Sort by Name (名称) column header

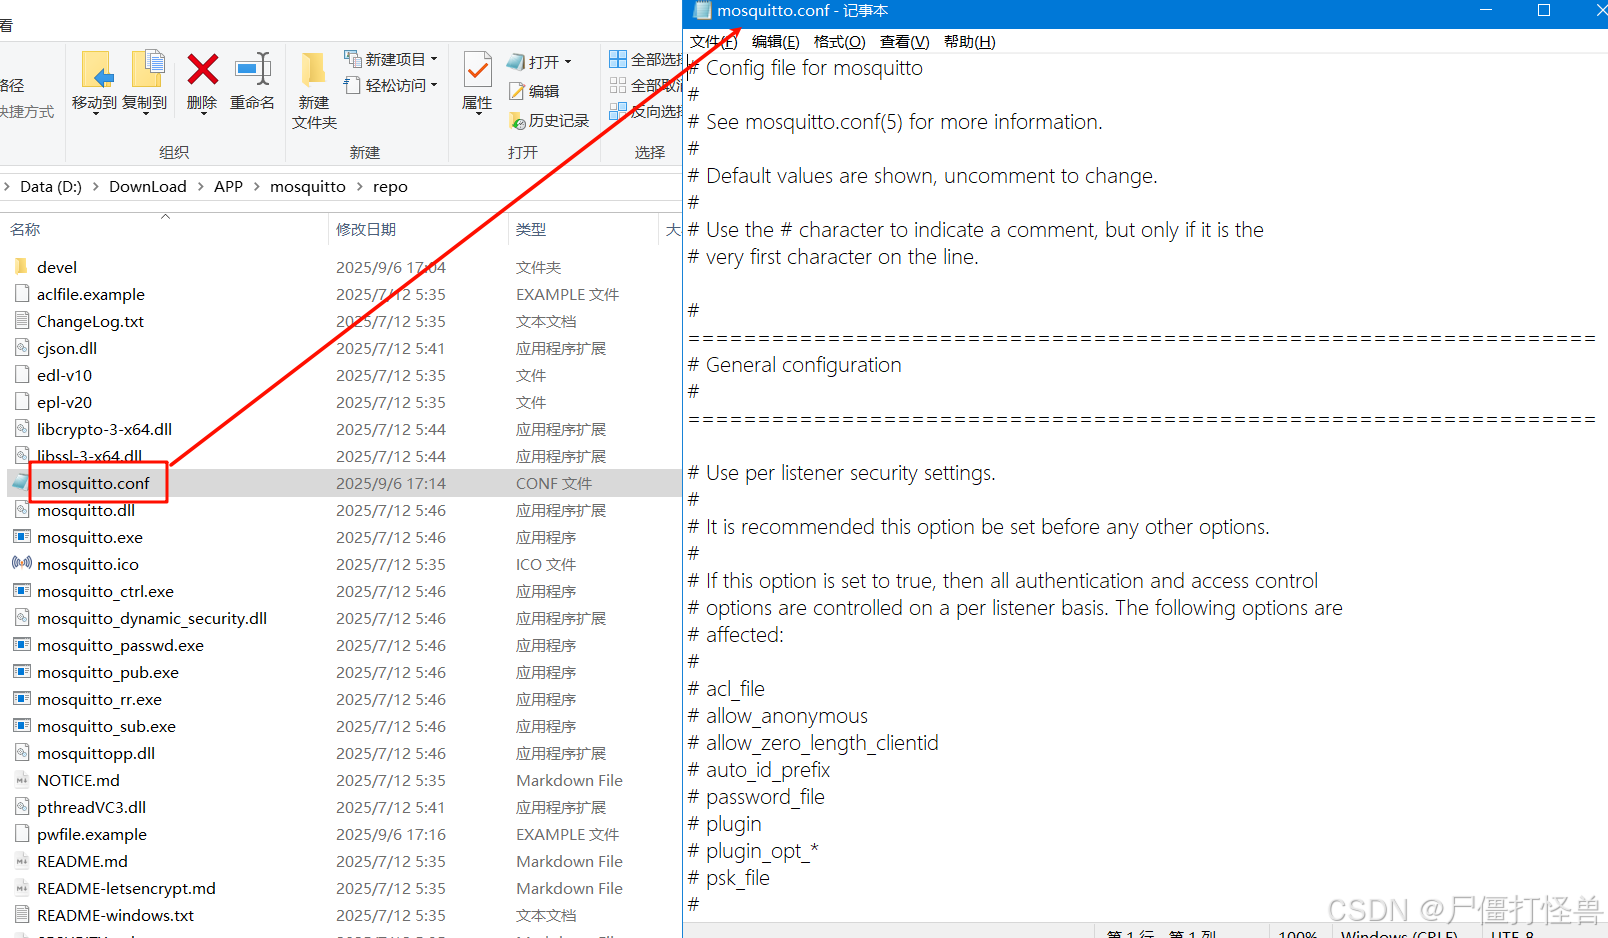click(25, 229)
